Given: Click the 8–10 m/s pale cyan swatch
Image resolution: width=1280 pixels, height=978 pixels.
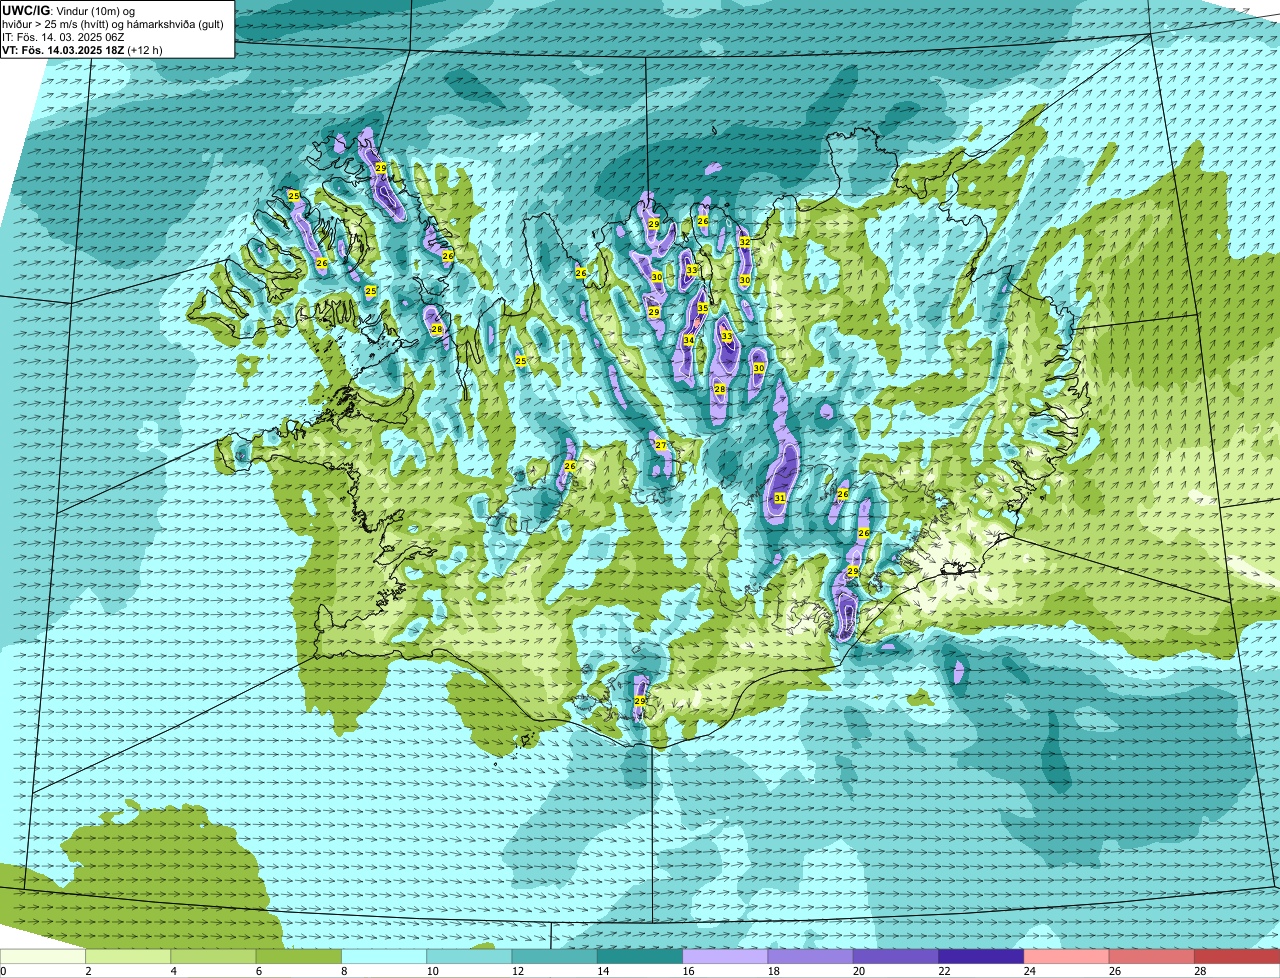Looking at the screenshot, I should coord(384,957).
